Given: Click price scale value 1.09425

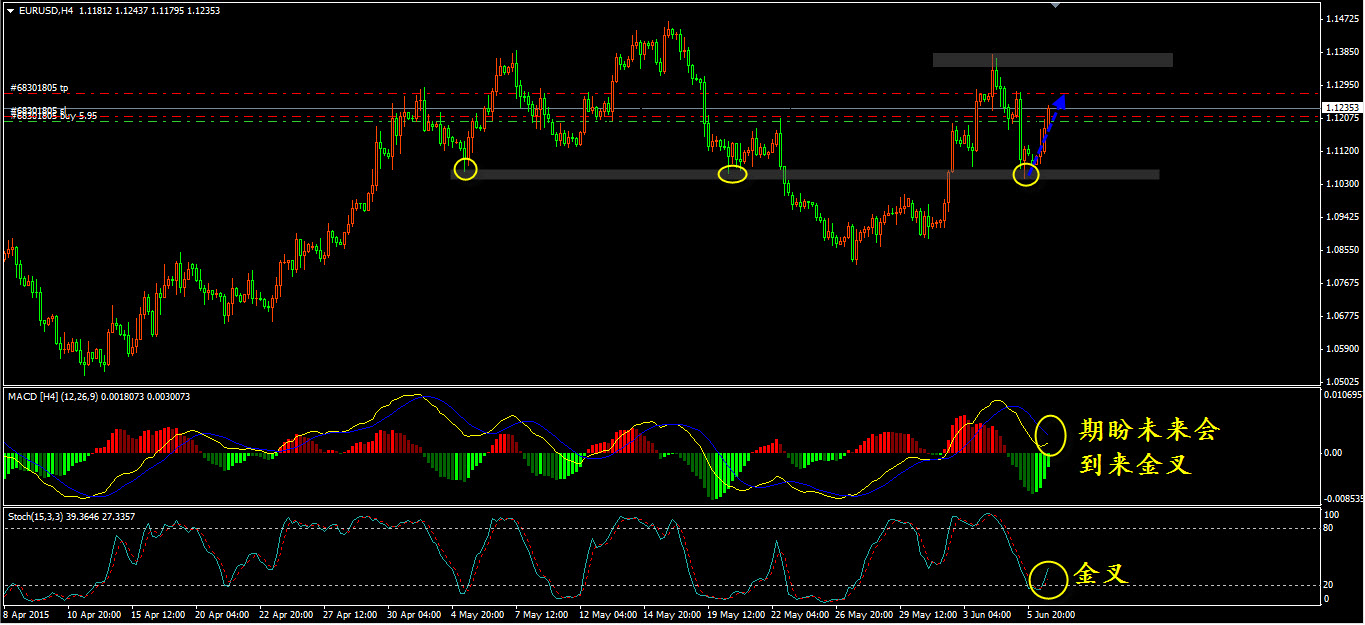Looking at the screenshot, I should [x=1342, y=216].
